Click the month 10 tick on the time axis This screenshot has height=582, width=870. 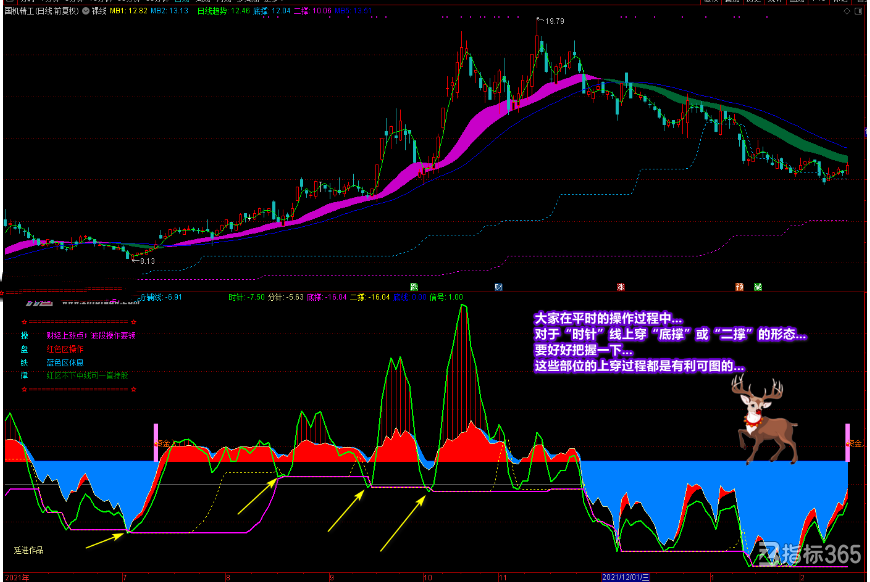coord(427,578)
